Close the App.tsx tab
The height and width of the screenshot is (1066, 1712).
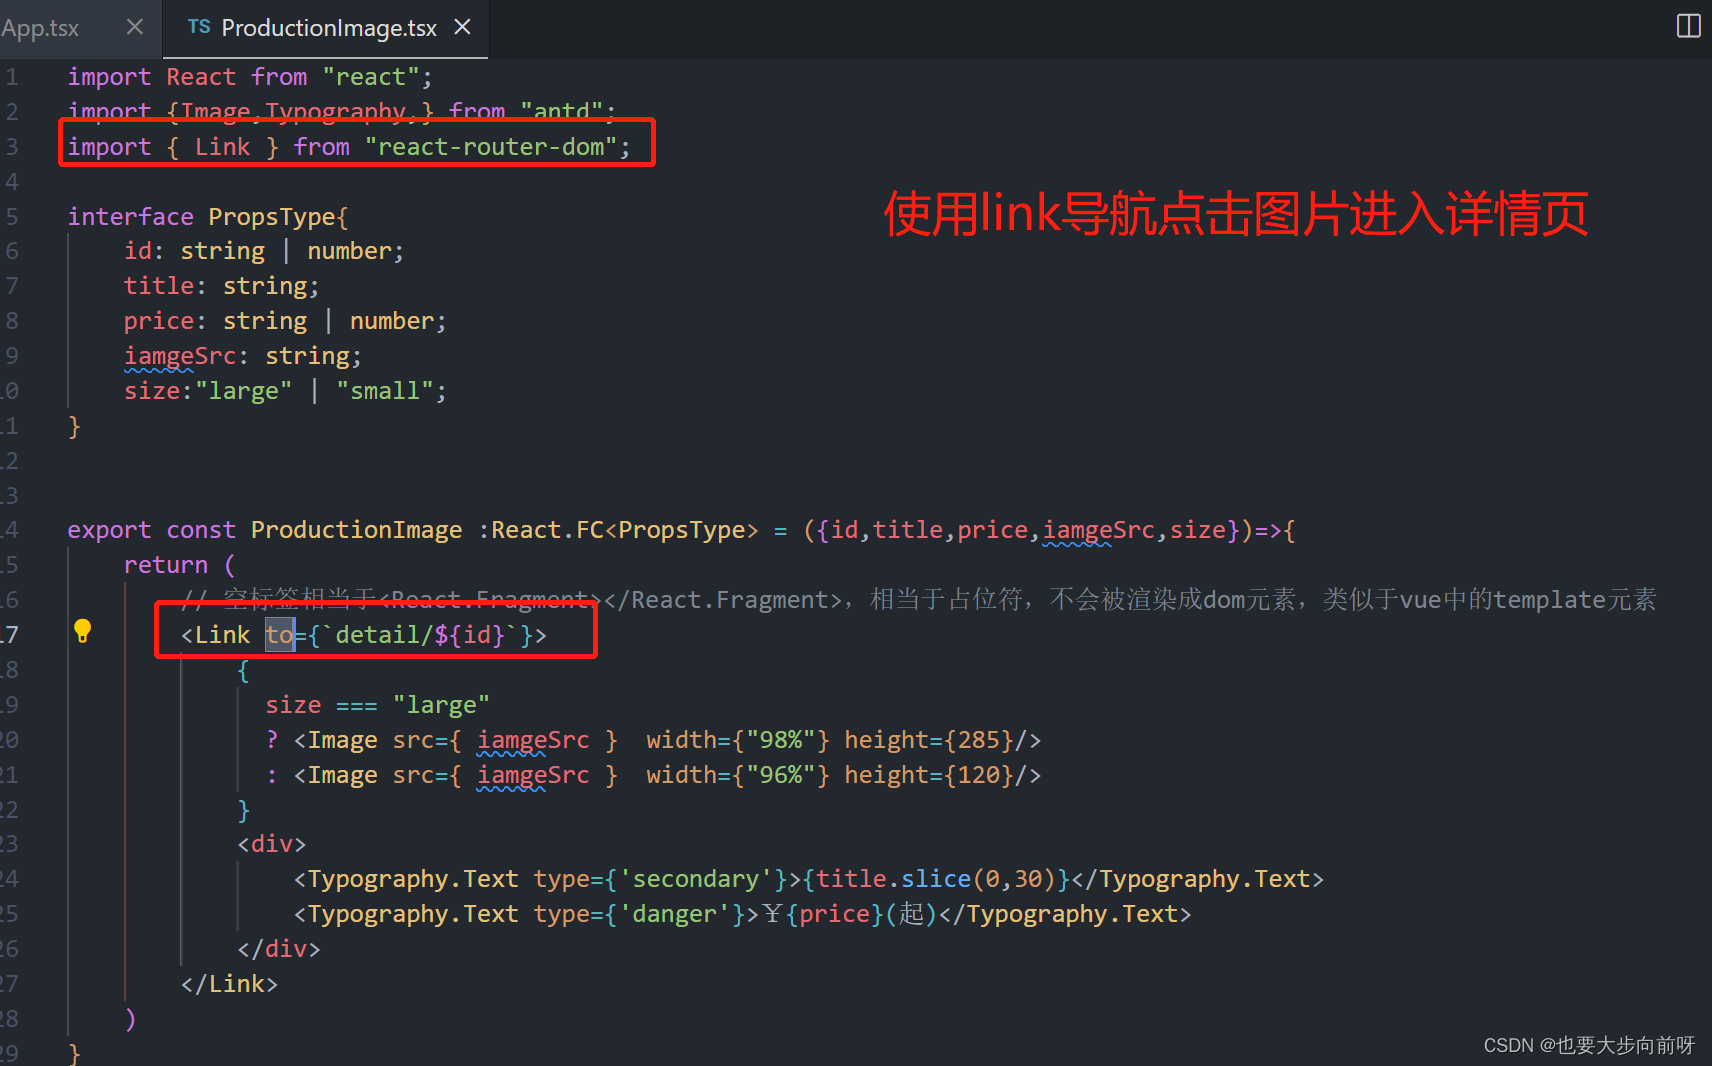pyautogui.click(x=135, y=27)
